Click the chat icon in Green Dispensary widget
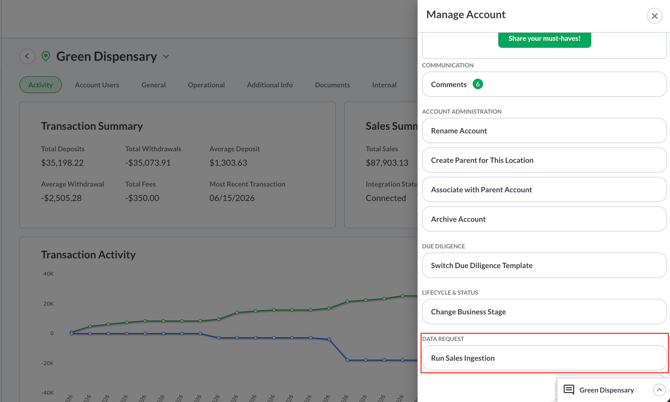 click(x=569, y=390)
